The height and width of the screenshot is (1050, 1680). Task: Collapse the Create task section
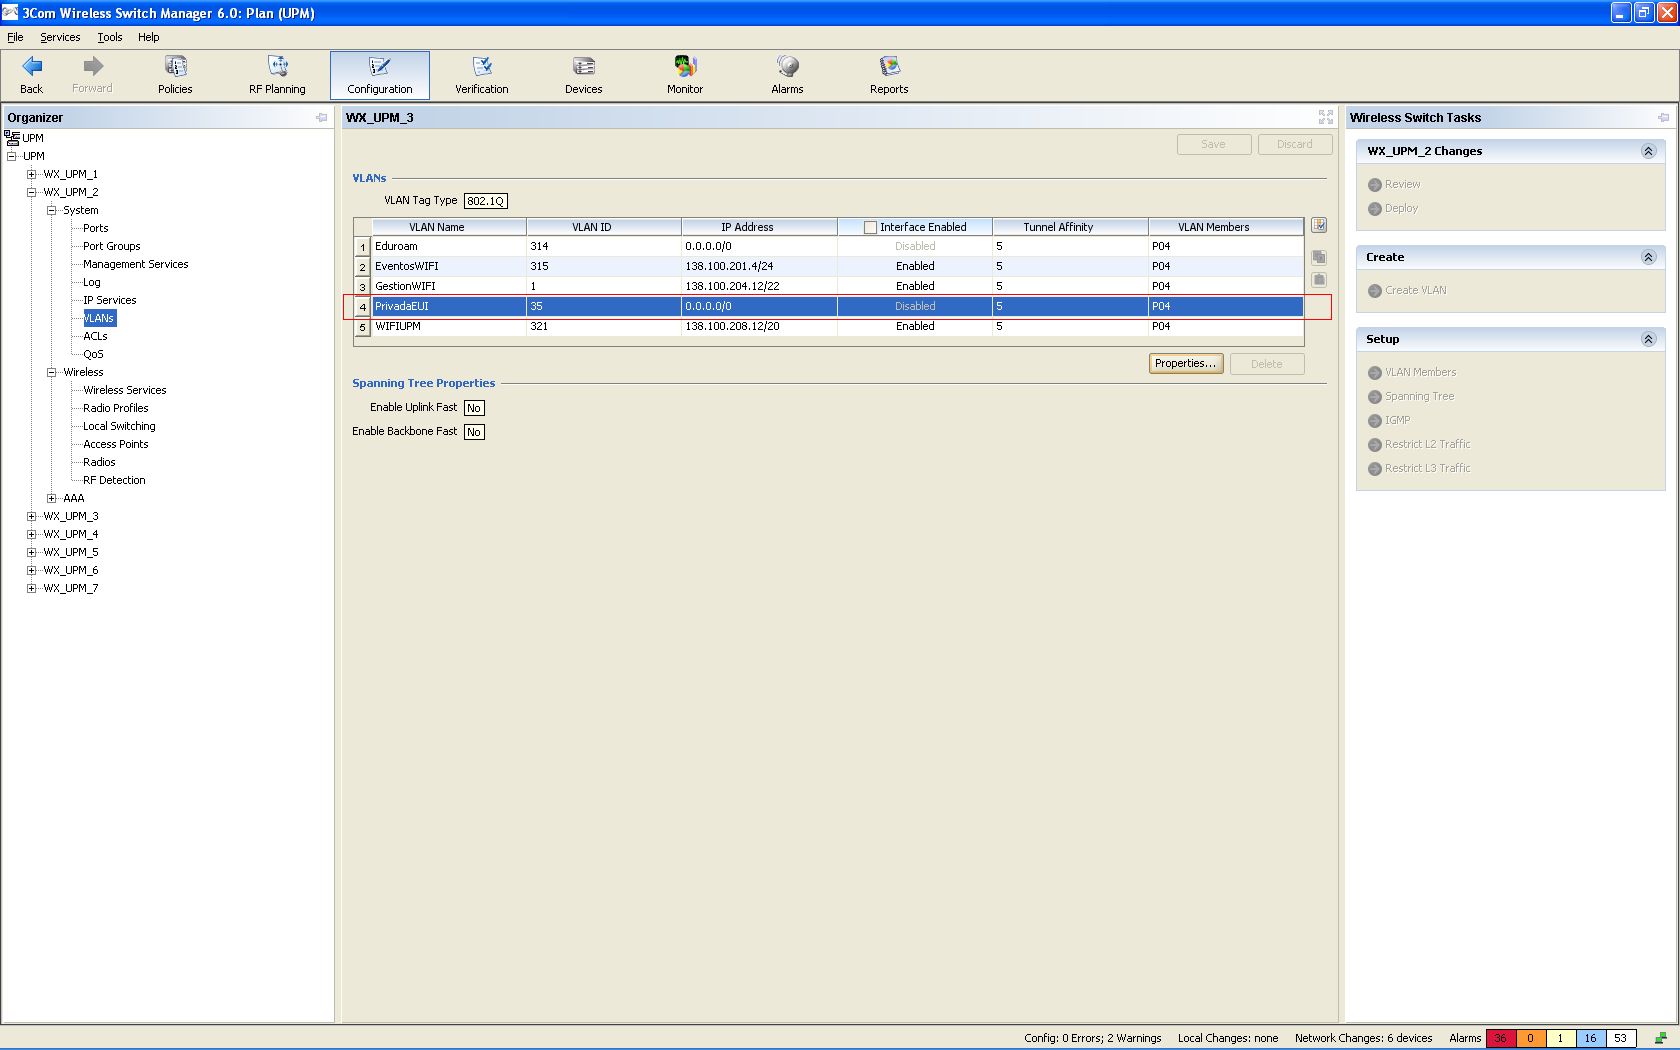(x=1648, y=258)
